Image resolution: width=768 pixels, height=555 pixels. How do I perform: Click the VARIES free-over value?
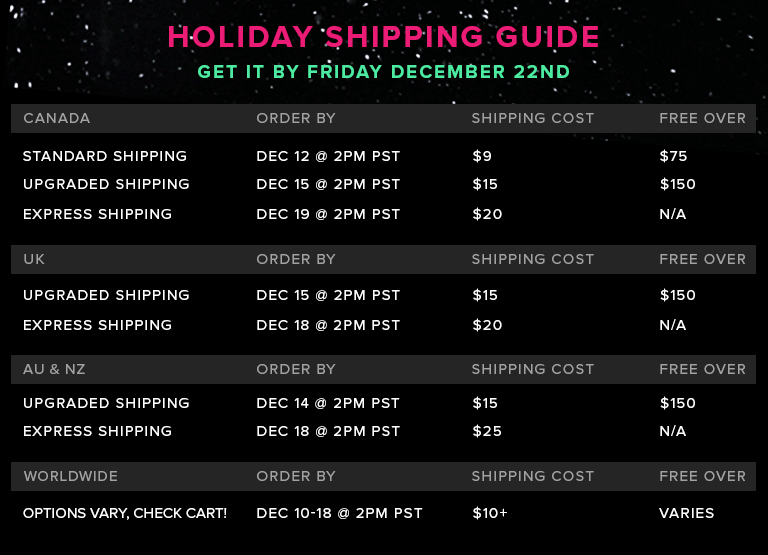click(687, 513)
